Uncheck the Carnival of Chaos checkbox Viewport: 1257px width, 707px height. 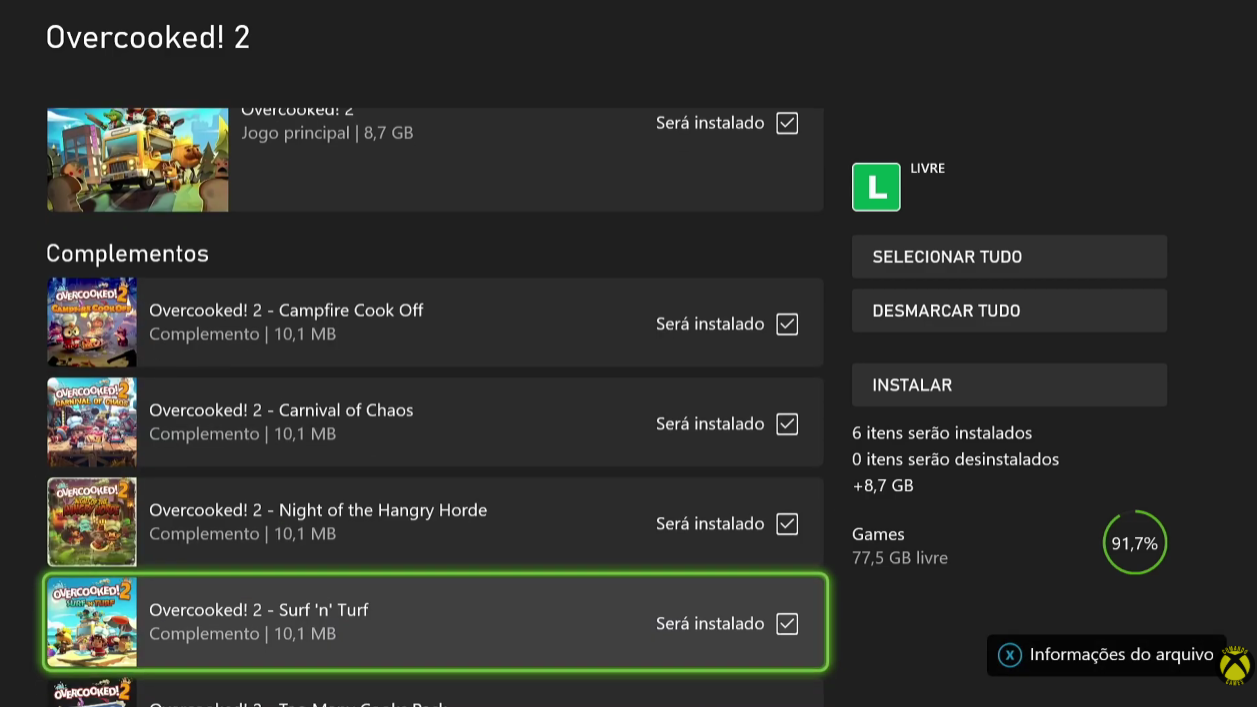(787, 424)
